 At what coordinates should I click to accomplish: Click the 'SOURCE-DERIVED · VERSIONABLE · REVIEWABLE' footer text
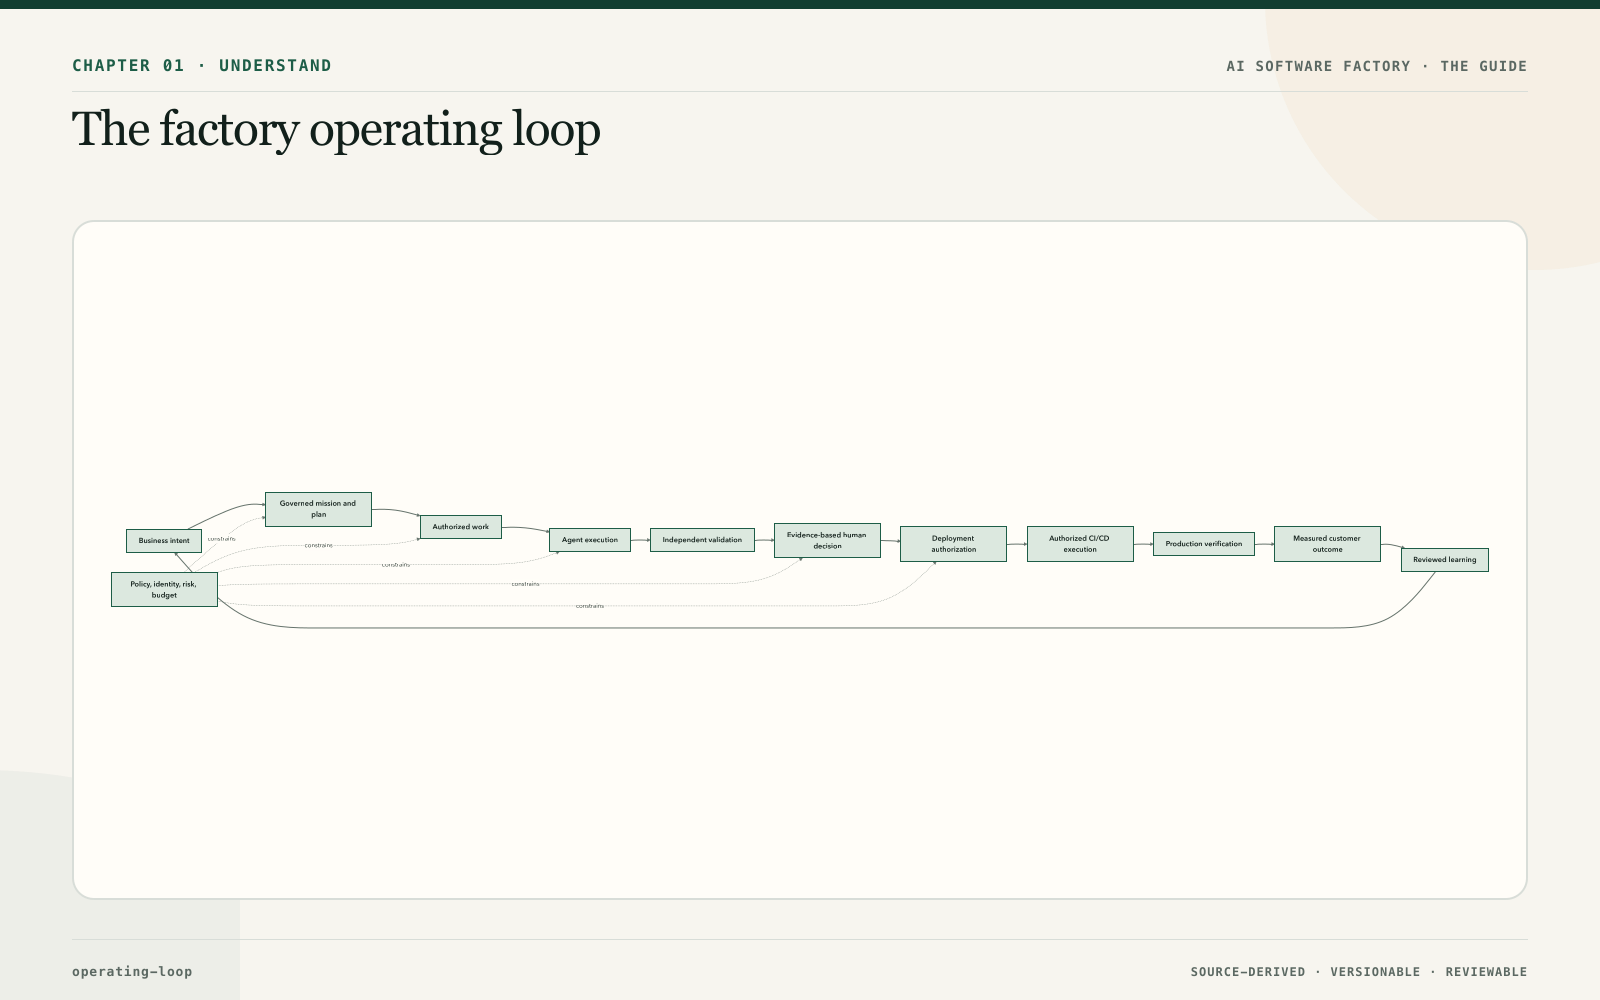tap(1359, 972)
